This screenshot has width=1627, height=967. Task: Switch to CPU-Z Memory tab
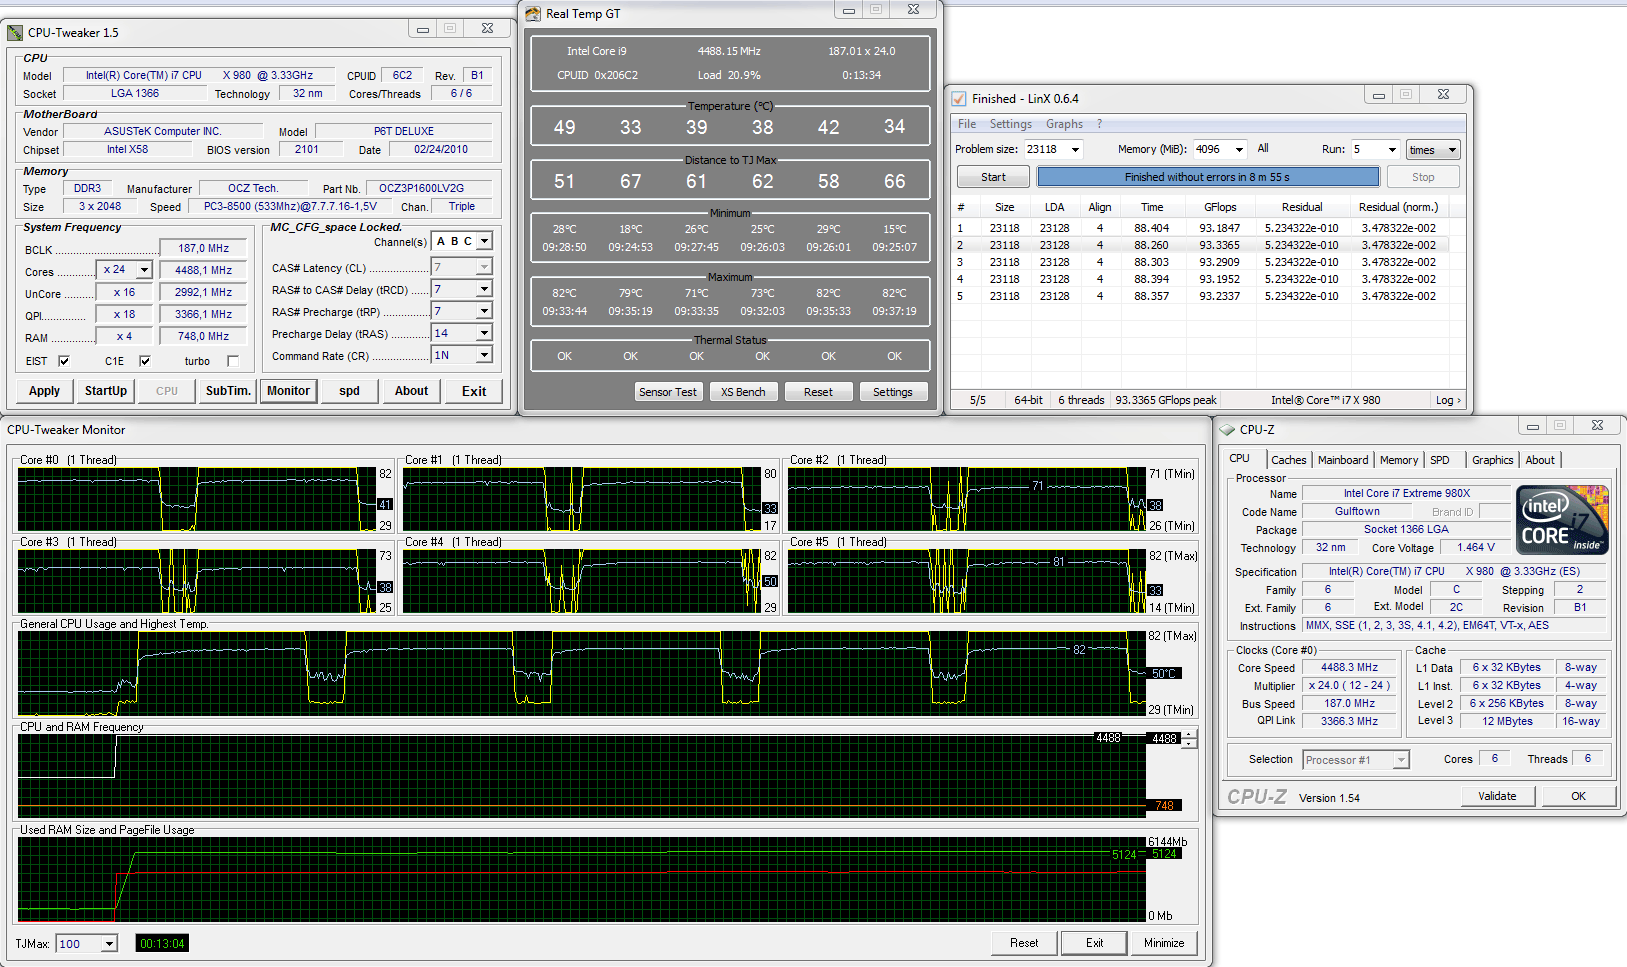click(x=1398, y=460)
